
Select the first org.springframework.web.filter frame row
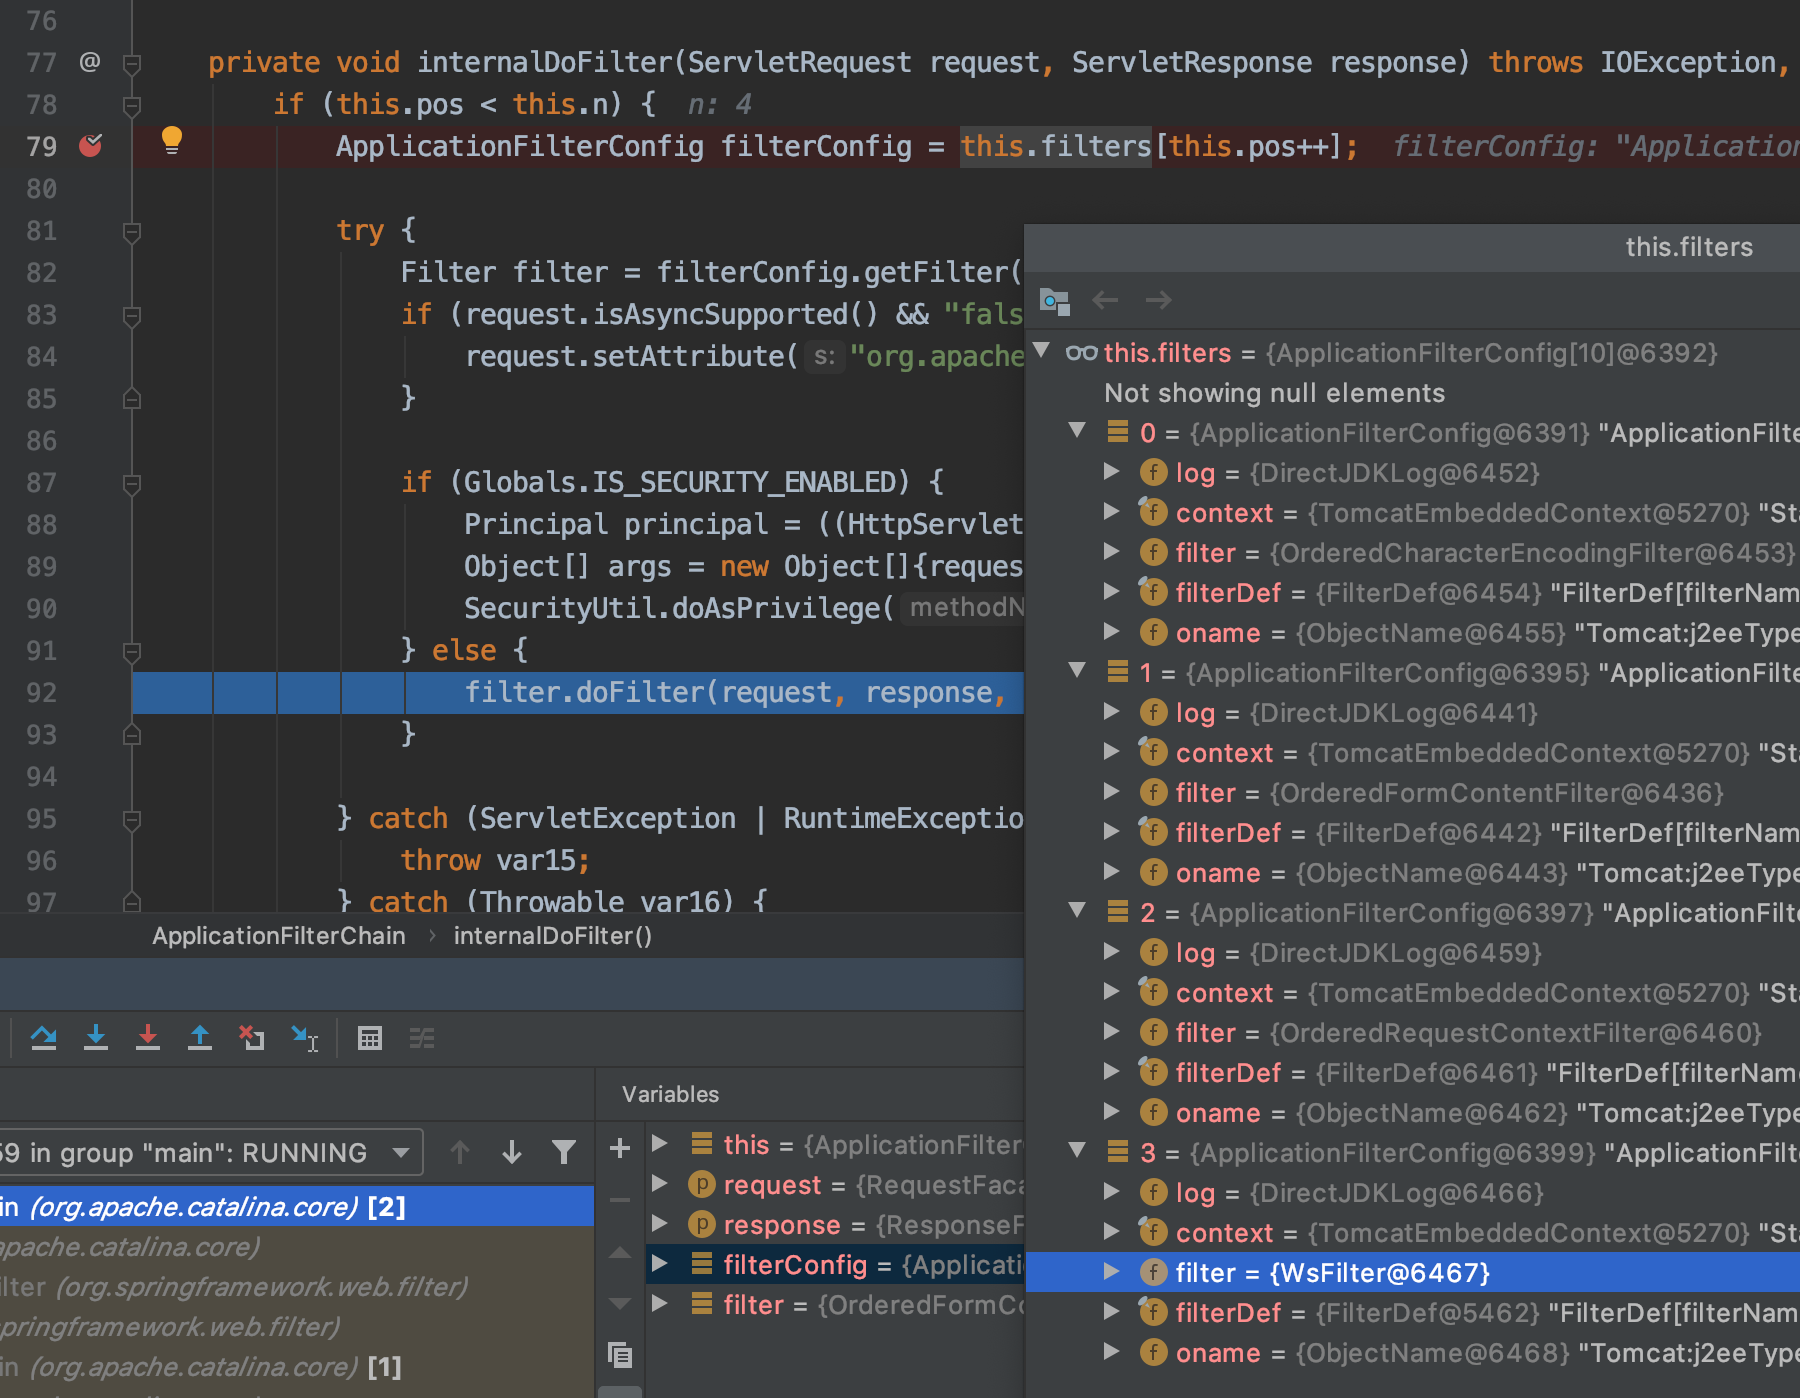297,1286
